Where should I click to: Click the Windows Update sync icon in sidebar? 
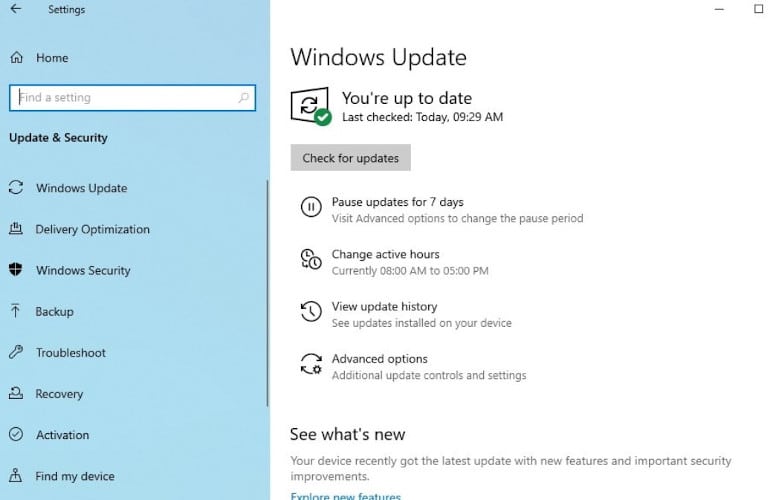[x=16, y=188]
